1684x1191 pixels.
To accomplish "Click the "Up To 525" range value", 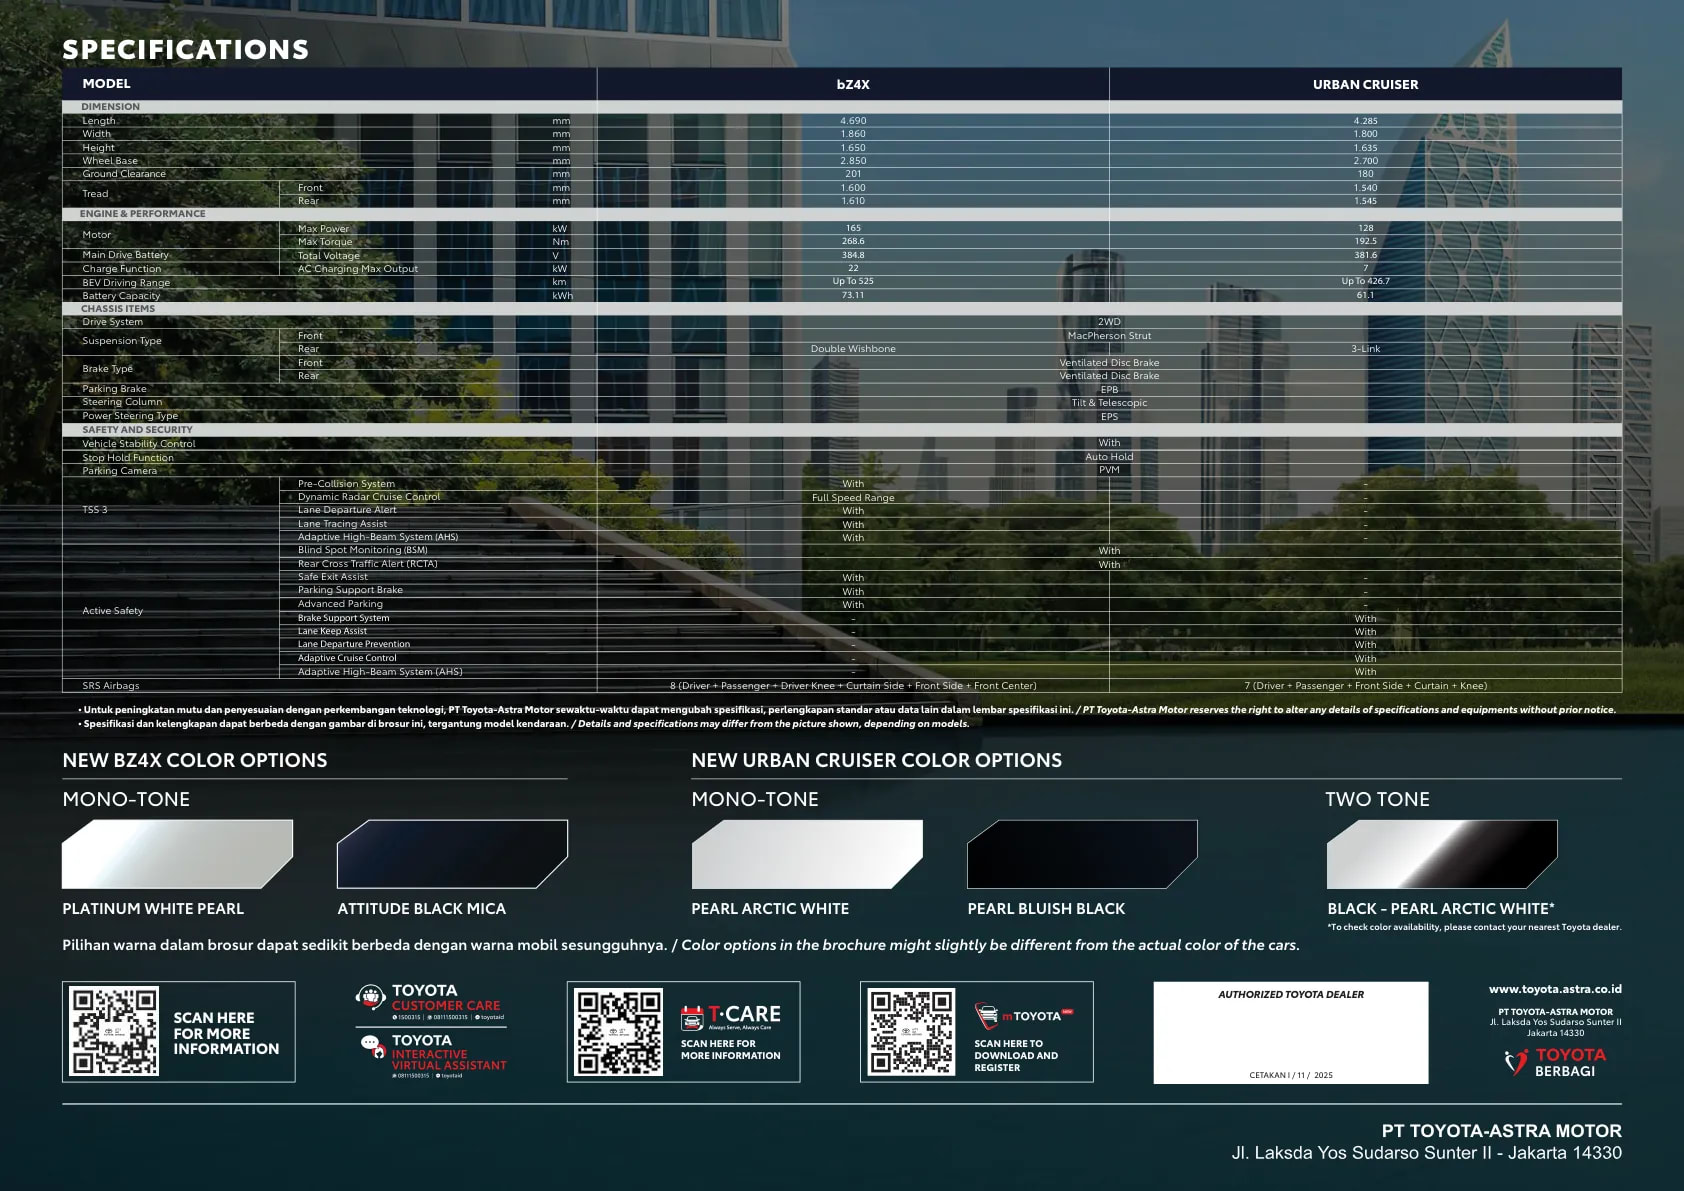I will point(853,282).
